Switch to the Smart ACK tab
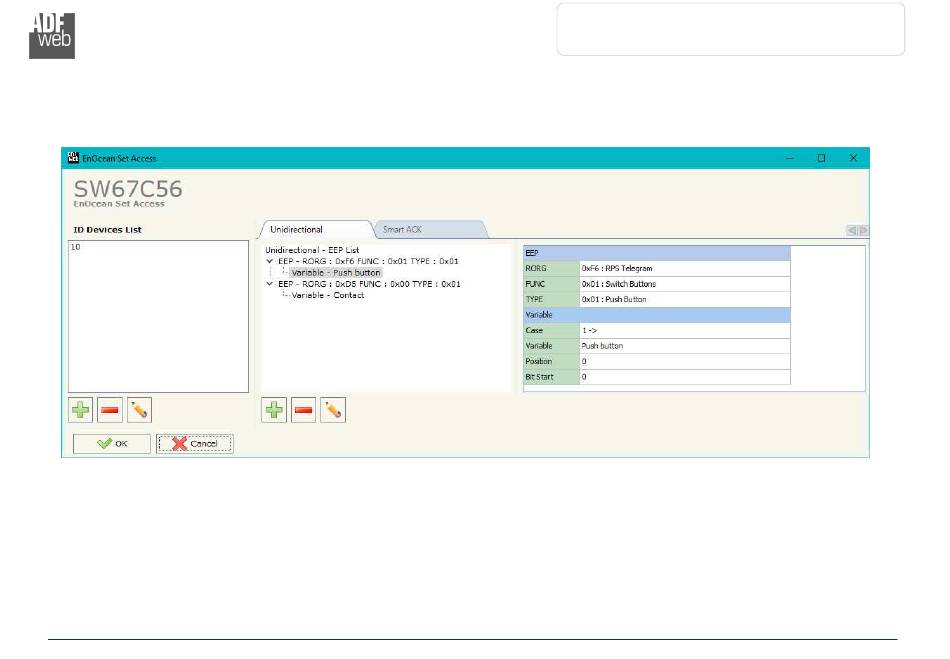Viewport: 950px width, 659px height. 403,230
